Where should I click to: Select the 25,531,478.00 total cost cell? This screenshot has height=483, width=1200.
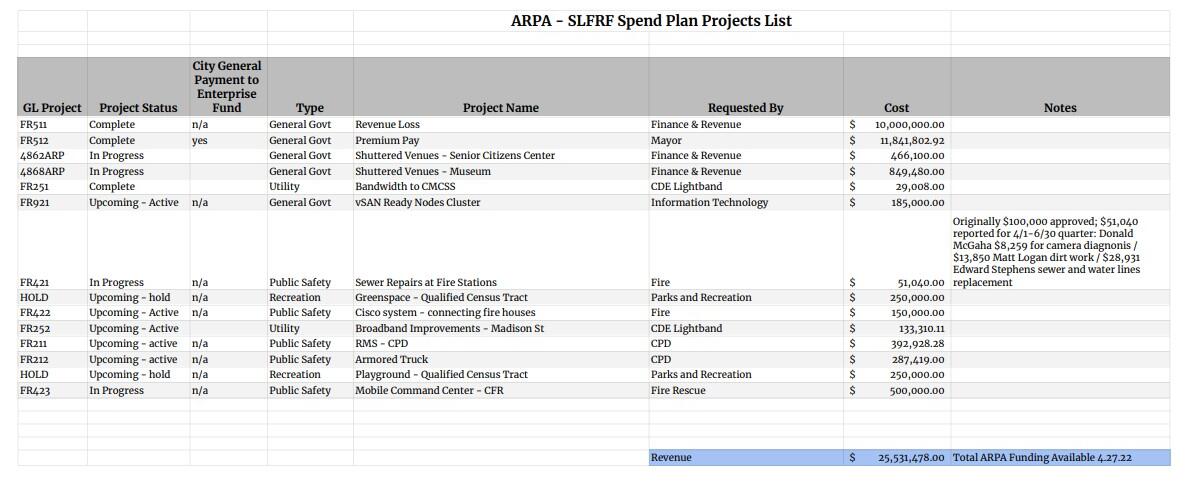coord(910,458)
